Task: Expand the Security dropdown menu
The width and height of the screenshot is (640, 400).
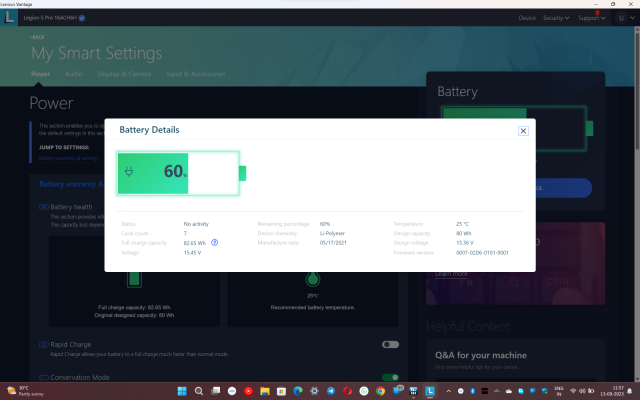Action: coord(556,18)
